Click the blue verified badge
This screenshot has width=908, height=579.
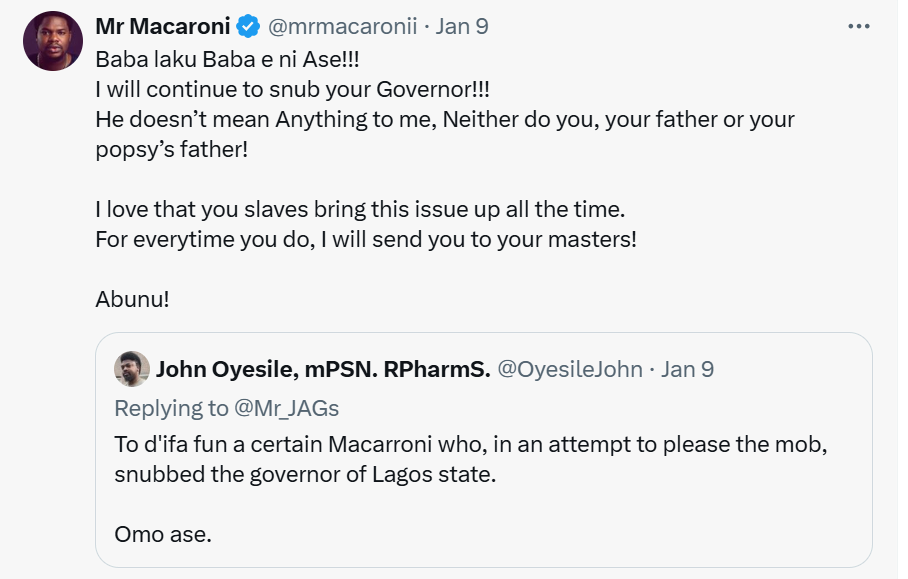coord(248,27)
